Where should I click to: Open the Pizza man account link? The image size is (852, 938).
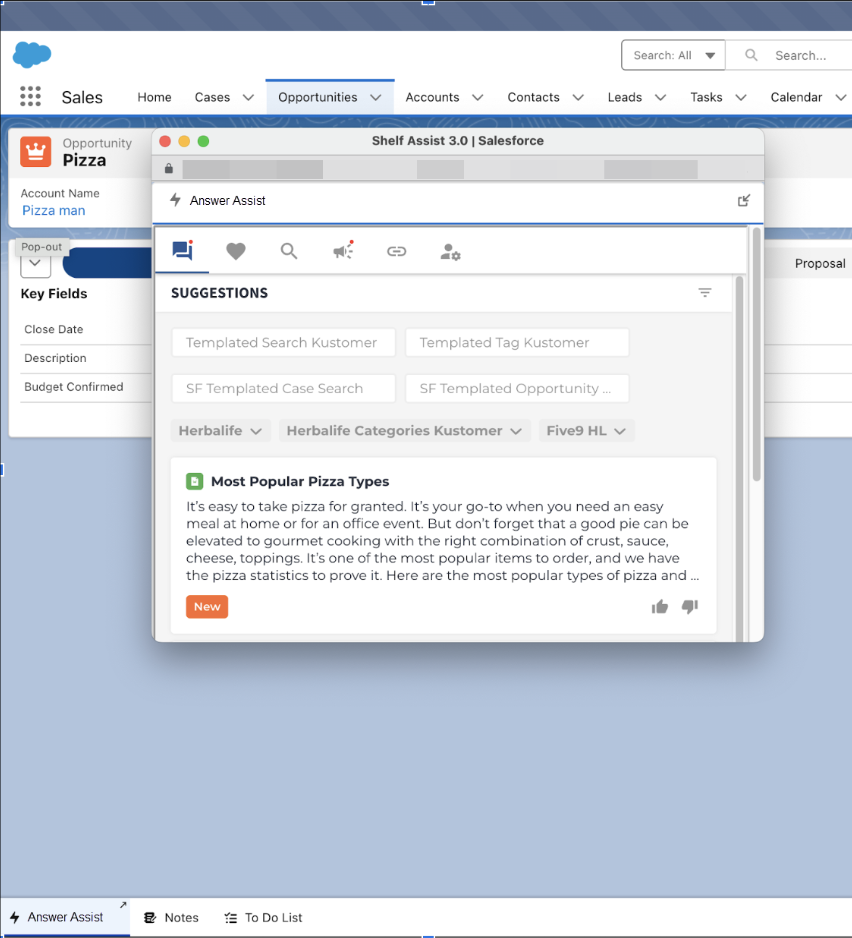(54, 211)
